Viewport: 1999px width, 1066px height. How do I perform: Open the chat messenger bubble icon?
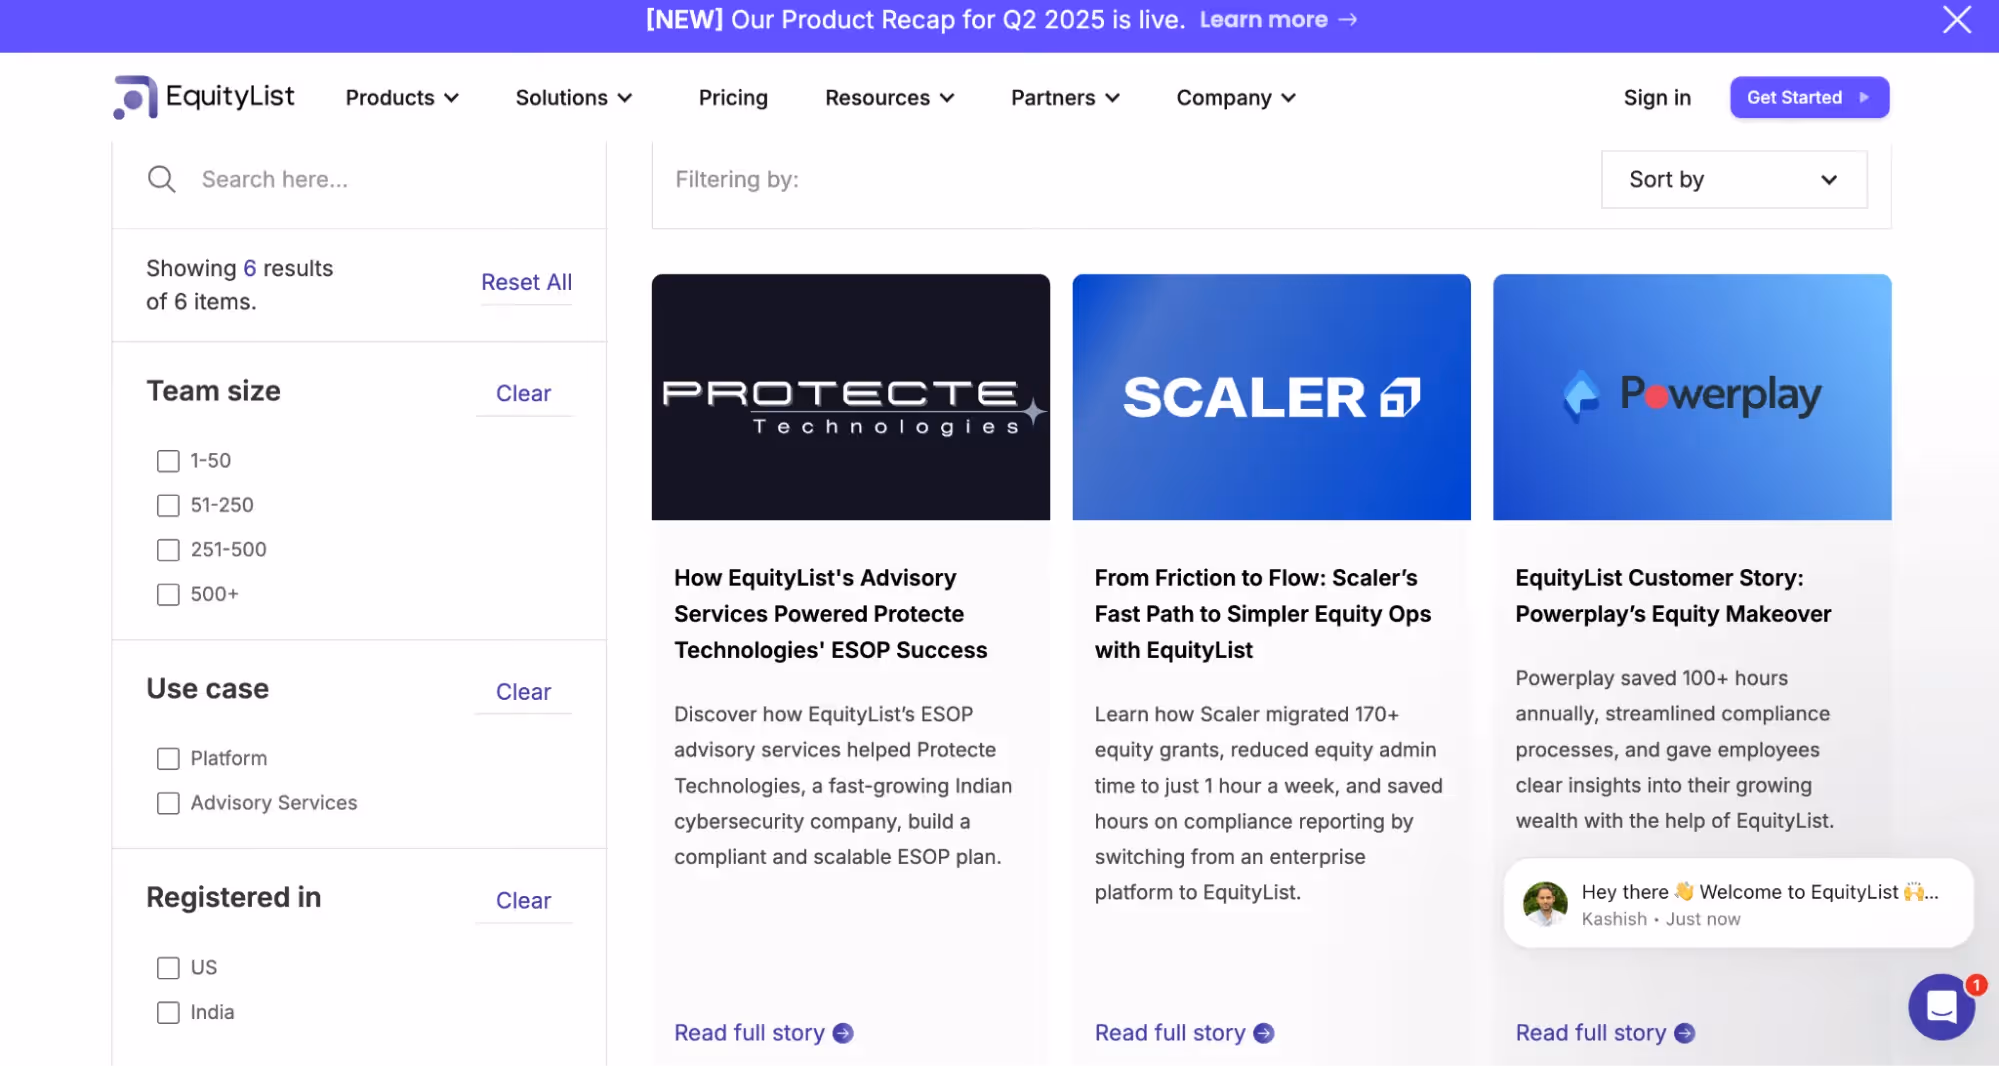(1941, 1006)
